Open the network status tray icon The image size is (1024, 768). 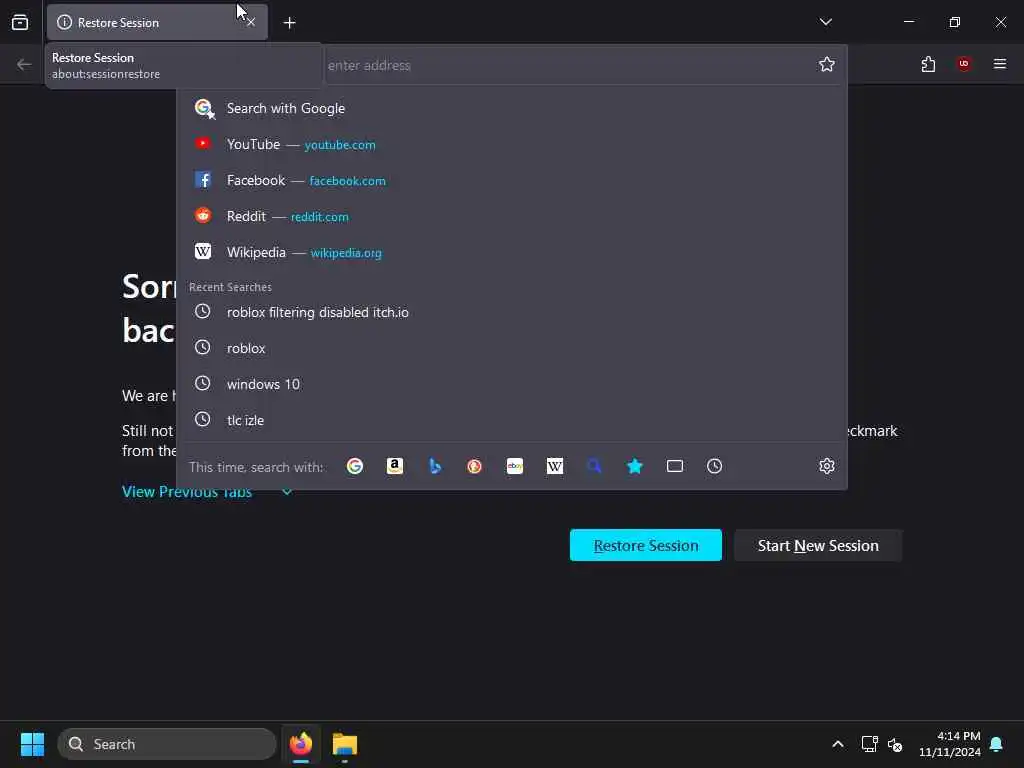(869, 744)
